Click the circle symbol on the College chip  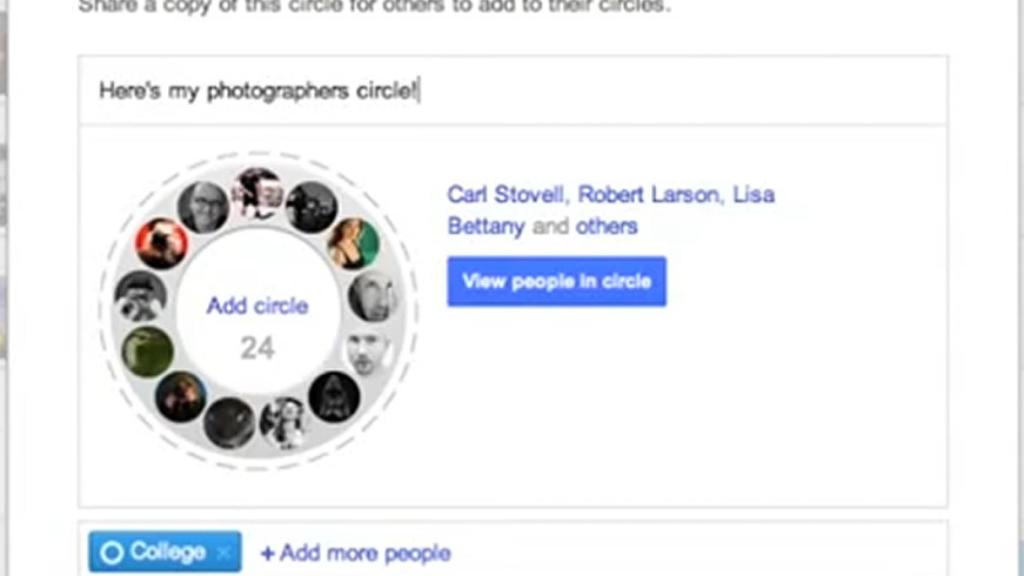coord(112,551)
